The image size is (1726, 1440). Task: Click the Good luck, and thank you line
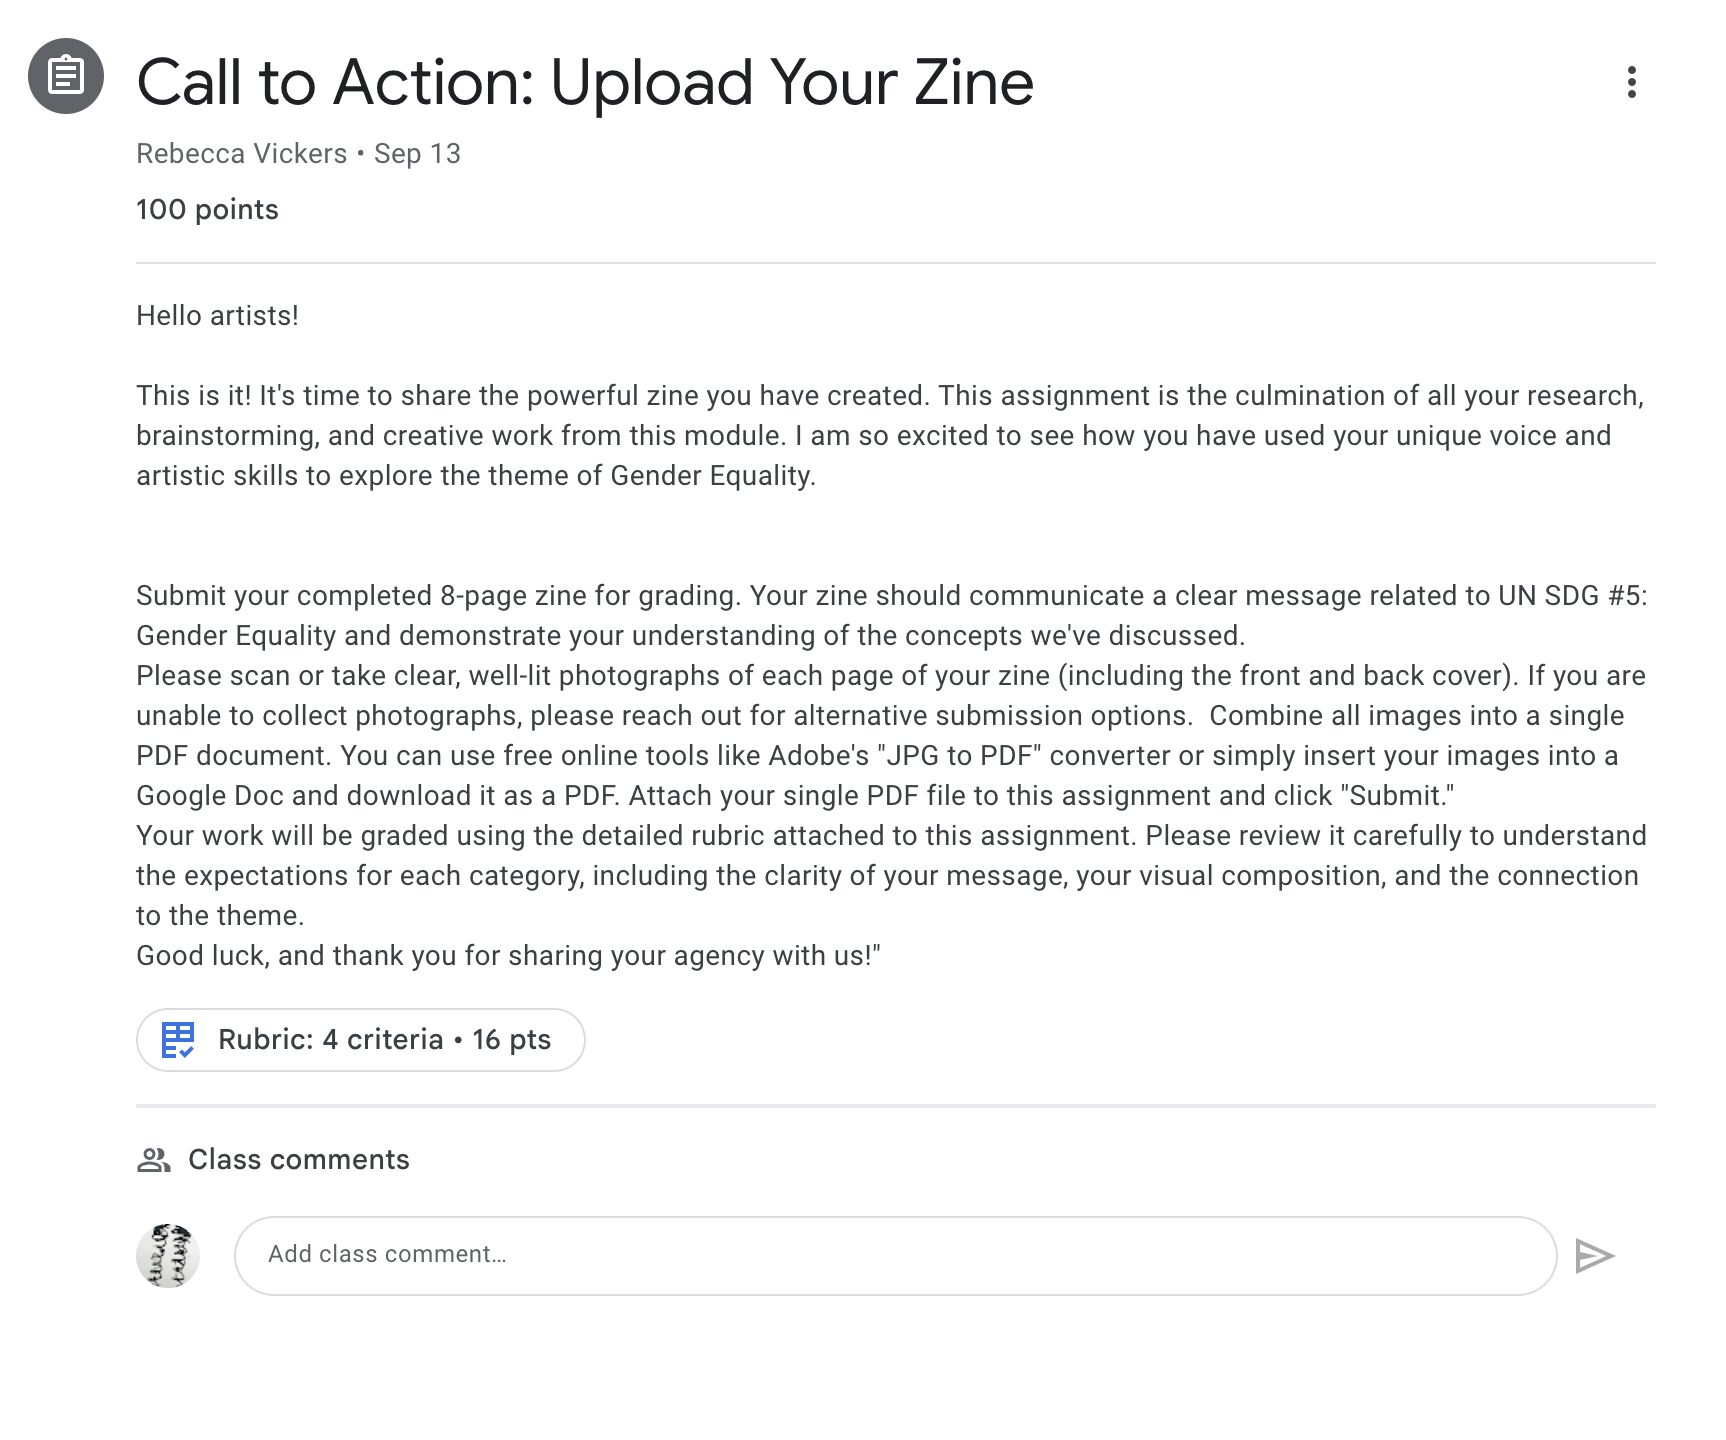508,956
